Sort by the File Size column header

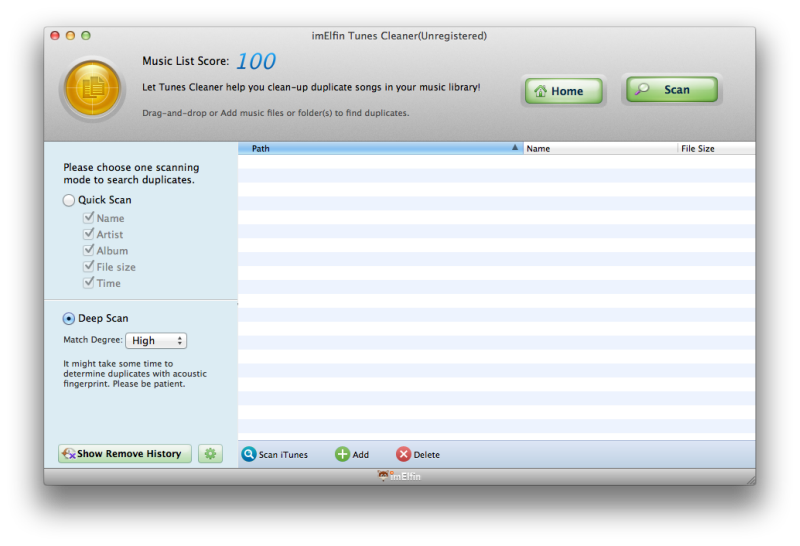(x=716, y=148)
